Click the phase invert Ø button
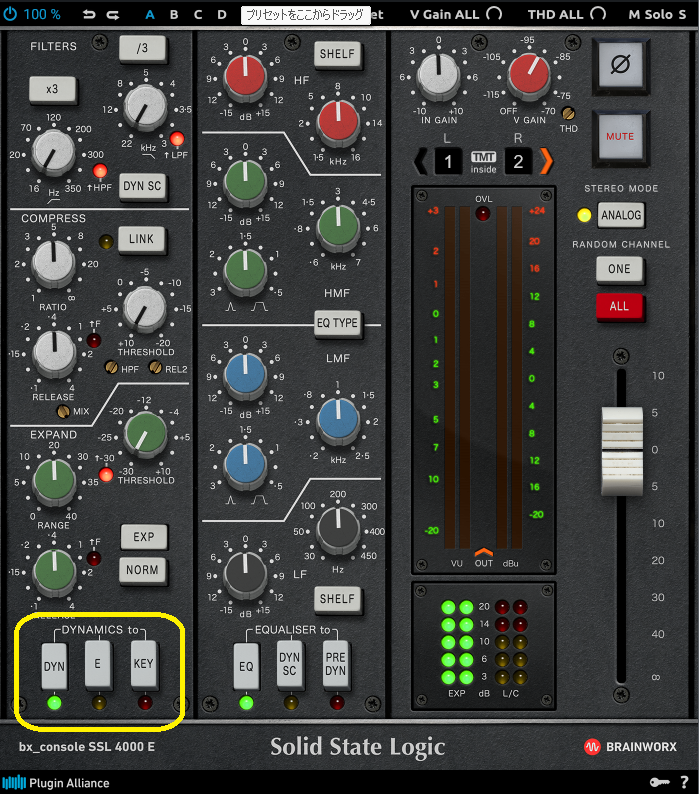Screen dimensions: 699x794 coord(620,65)
